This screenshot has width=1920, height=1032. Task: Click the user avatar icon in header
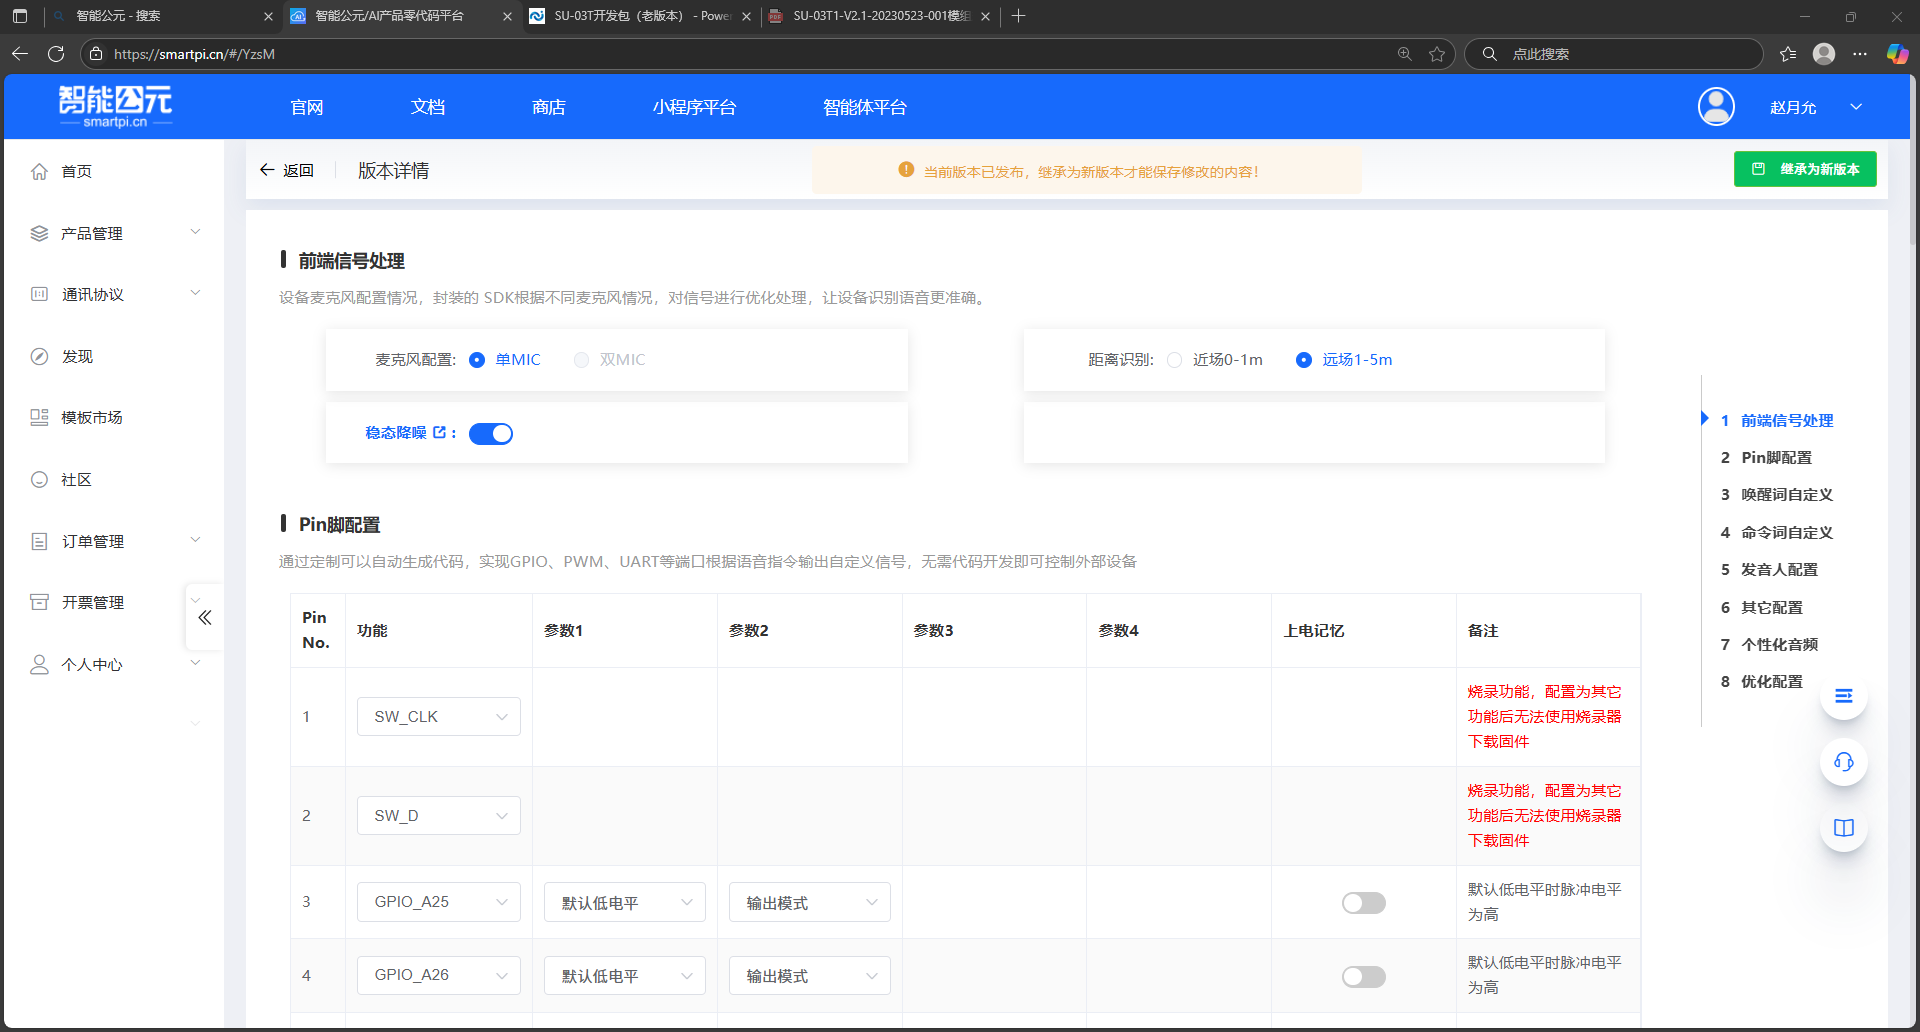click(1716, 107)
